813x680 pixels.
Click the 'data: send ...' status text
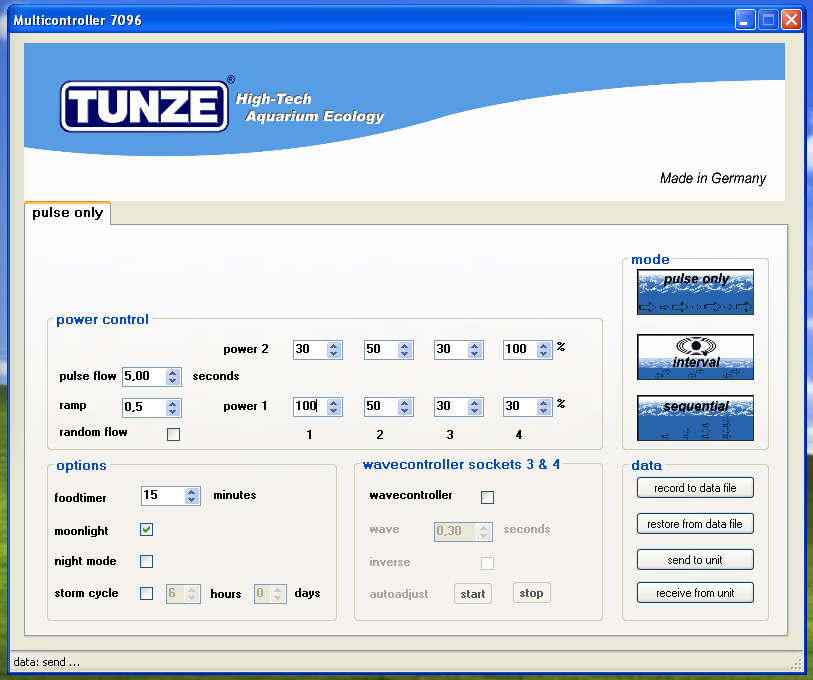pos(47,662)
